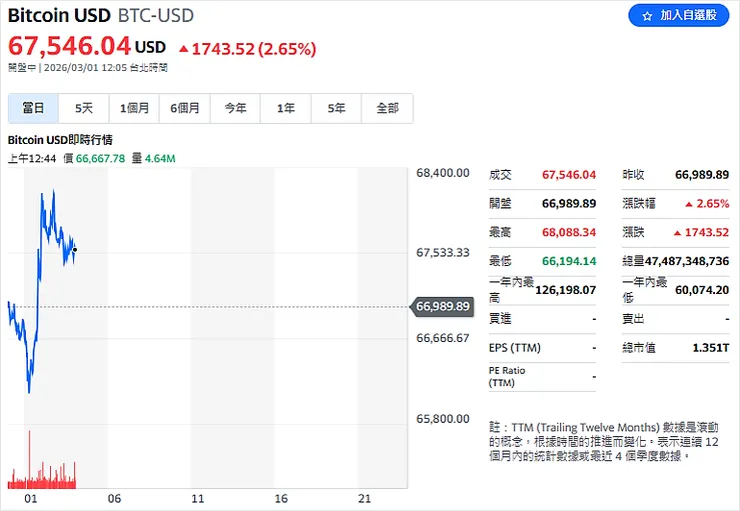Click the 總市值 value 1.351T

point(711,348)
